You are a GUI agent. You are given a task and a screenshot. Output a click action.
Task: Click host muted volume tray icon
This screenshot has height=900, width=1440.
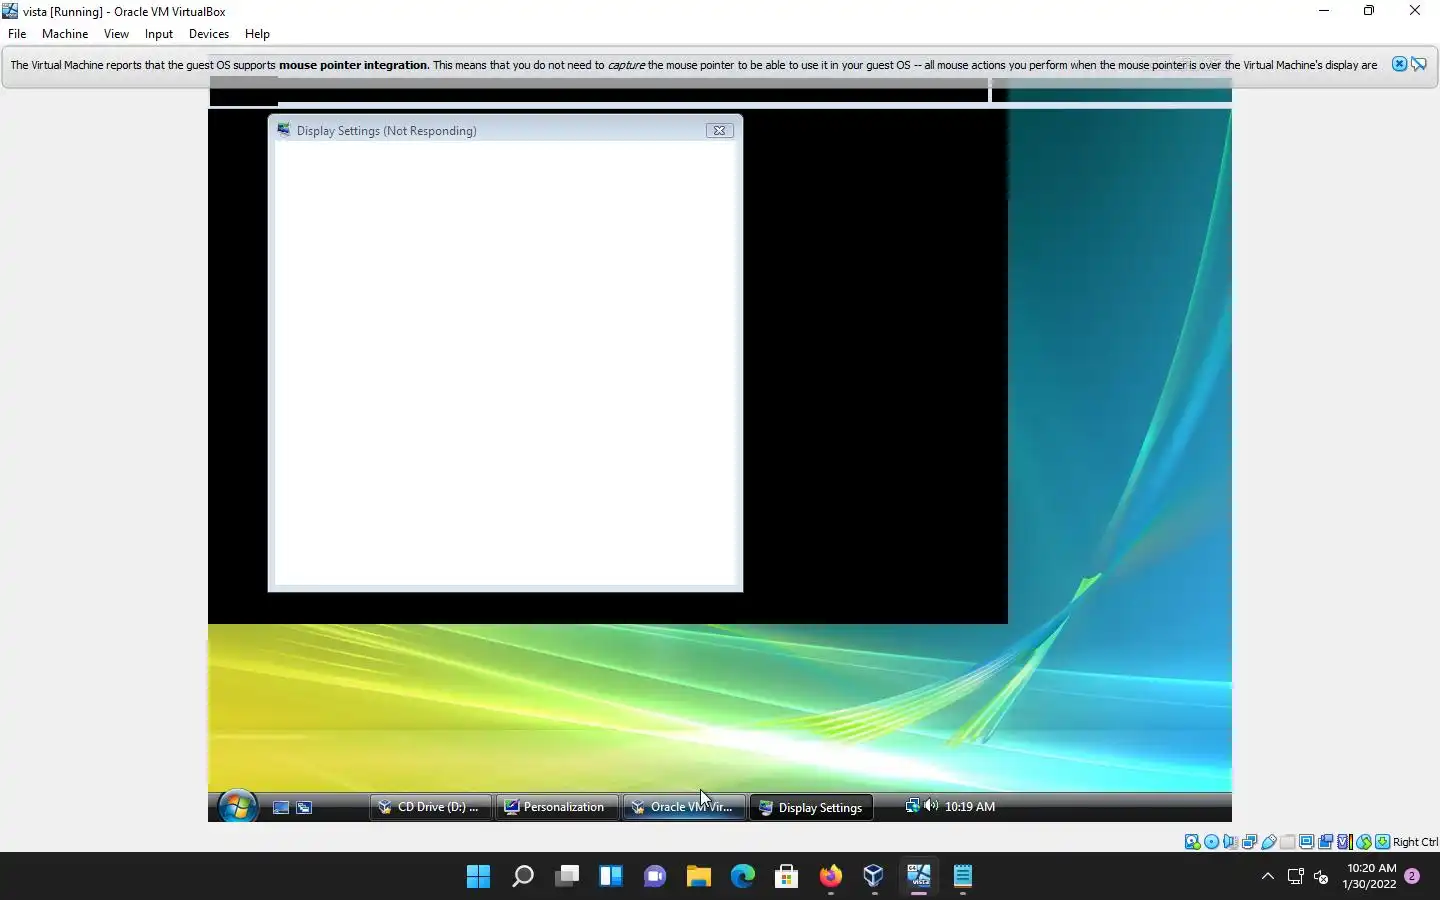1321,877
